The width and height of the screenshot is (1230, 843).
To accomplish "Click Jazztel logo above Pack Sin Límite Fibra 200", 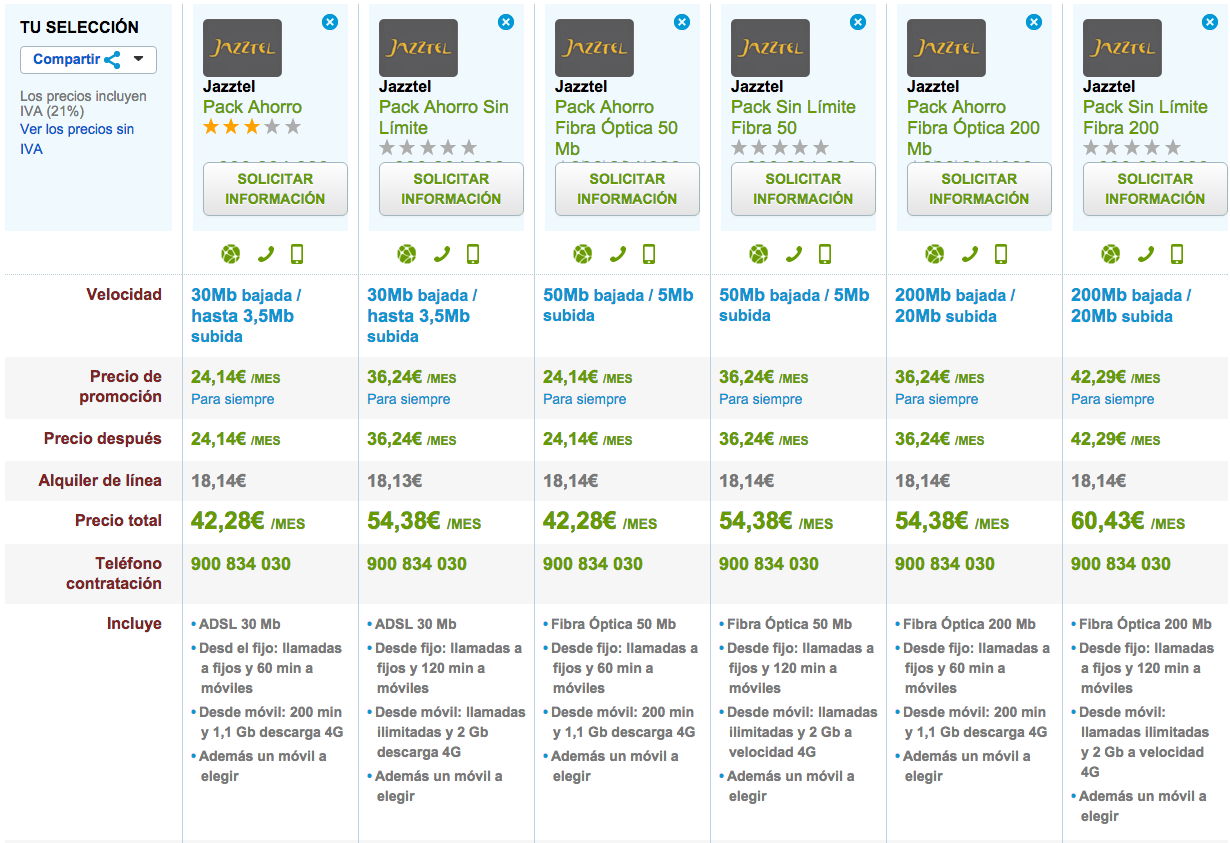I will coord(1122,48).
